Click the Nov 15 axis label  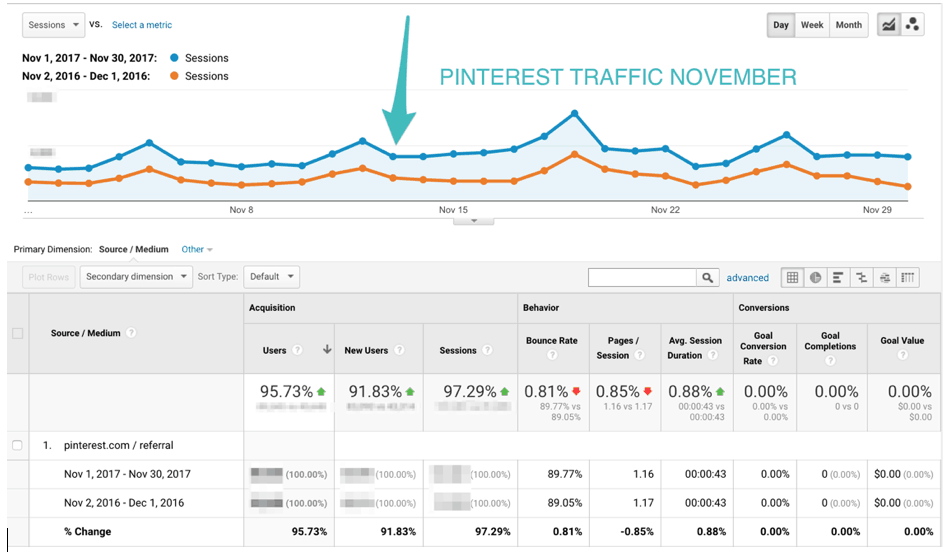pos(453,210)
